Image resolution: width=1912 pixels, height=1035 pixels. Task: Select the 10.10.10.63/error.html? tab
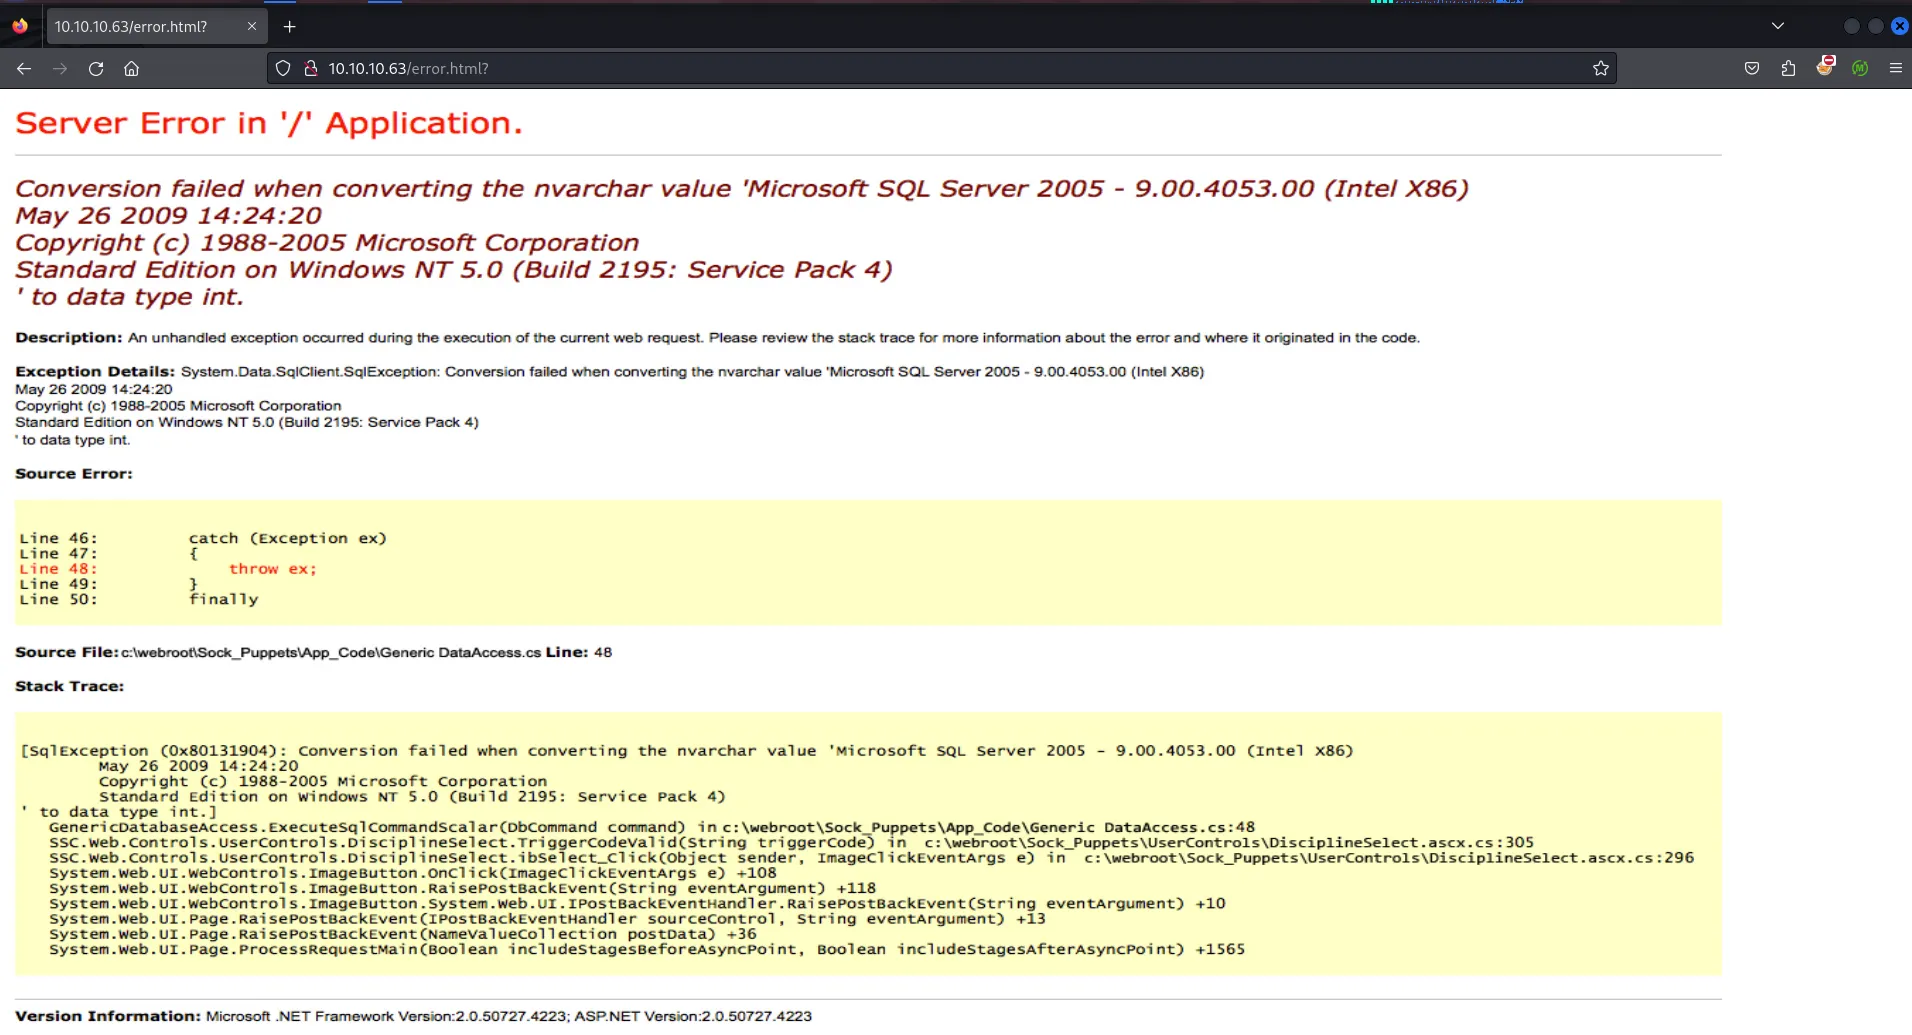[156, 26]
